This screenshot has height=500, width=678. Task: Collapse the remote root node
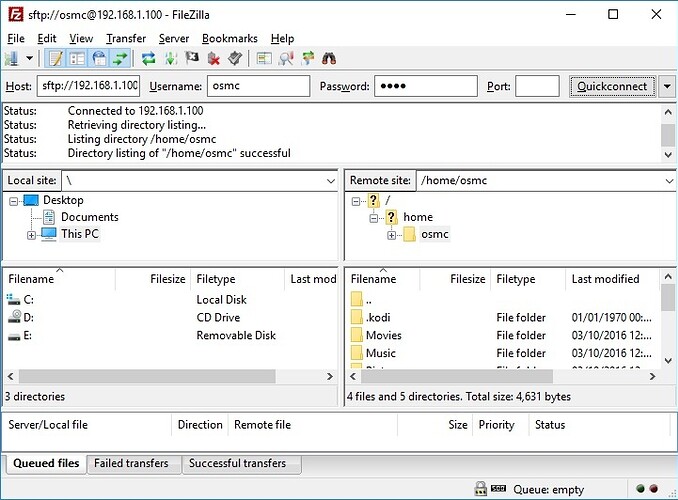[x=356, y=201]
